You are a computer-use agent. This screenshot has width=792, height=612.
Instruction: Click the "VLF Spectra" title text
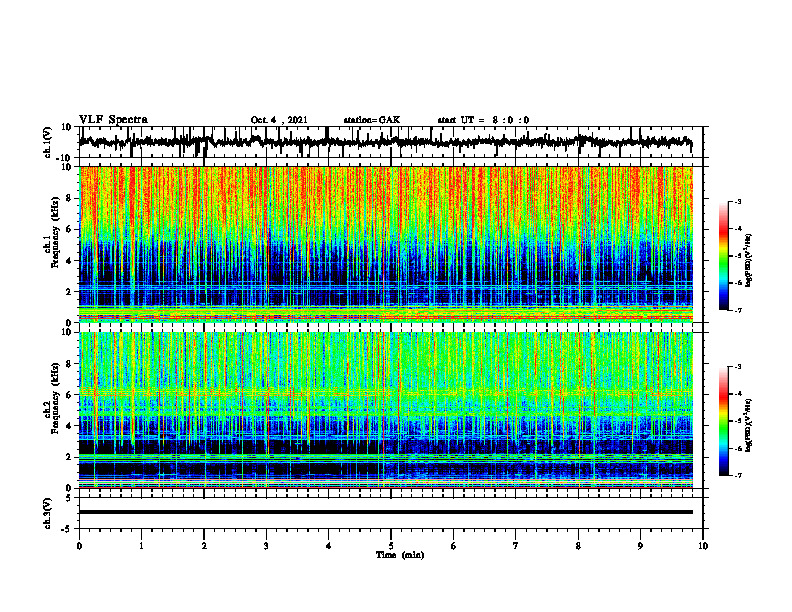(x=113, y=120)
